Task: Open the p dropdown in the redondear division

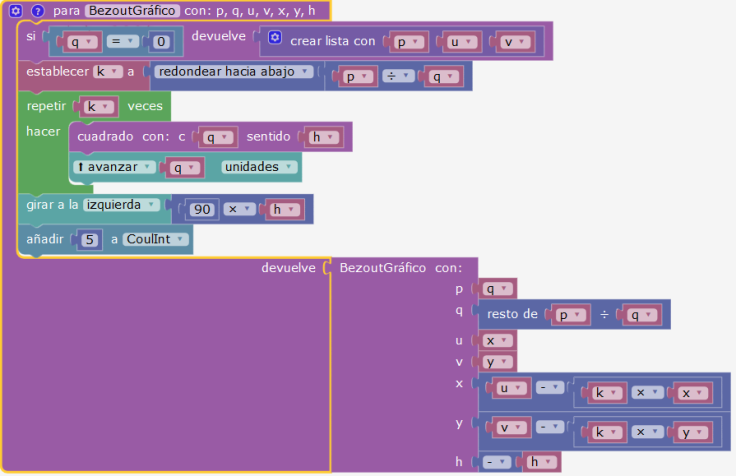Action: (x=360, y=77)
